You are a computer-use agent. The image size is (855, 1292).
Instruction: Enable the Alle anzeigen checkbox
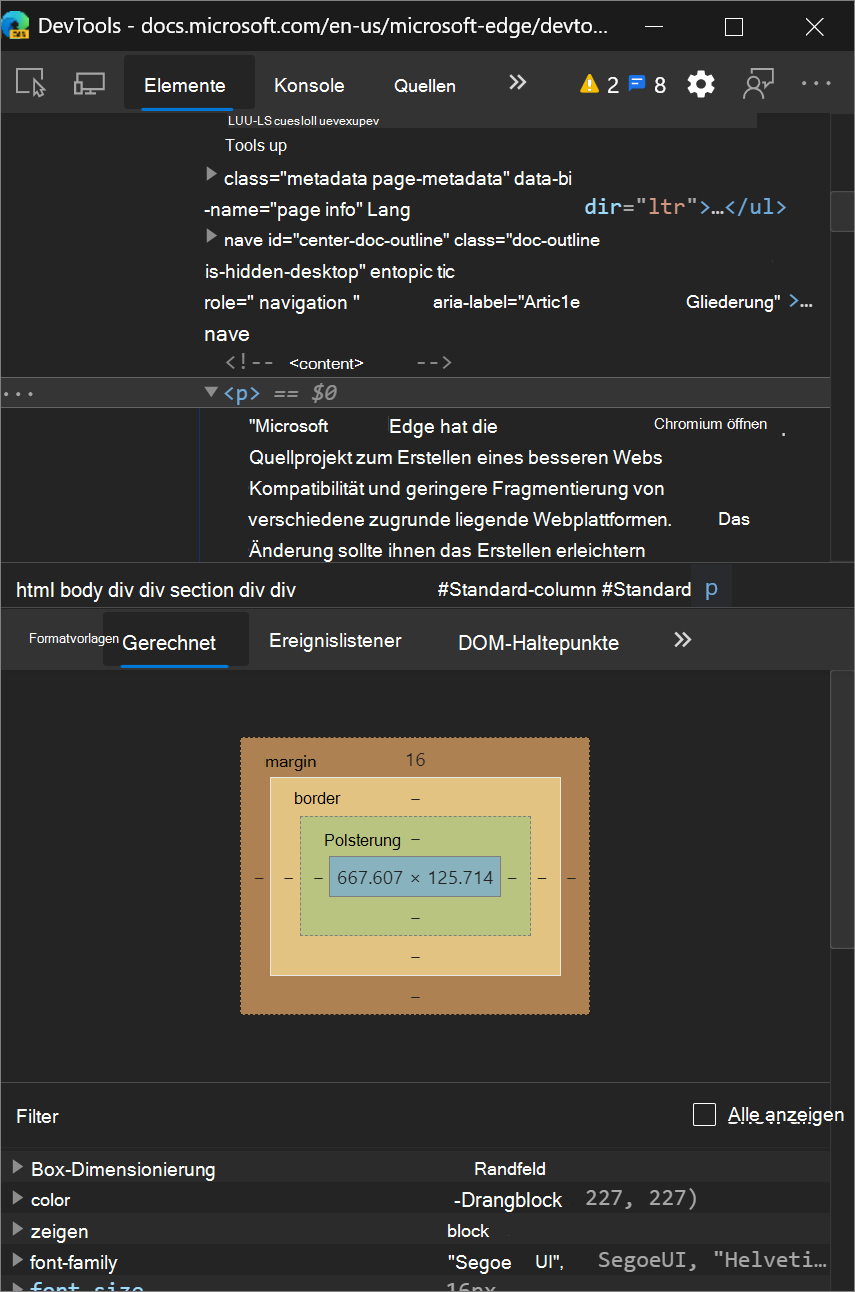pos(704,1115)
